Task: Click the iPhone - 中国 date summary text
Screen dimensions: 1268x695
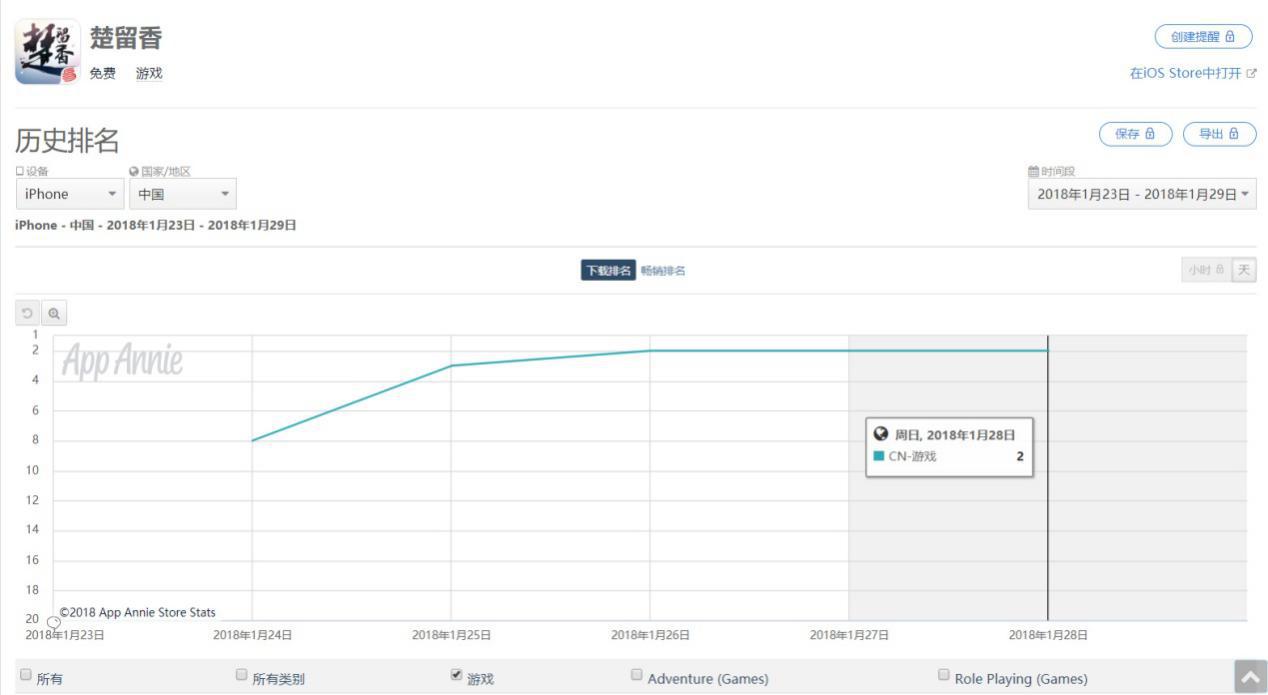Action: [155, 225]
